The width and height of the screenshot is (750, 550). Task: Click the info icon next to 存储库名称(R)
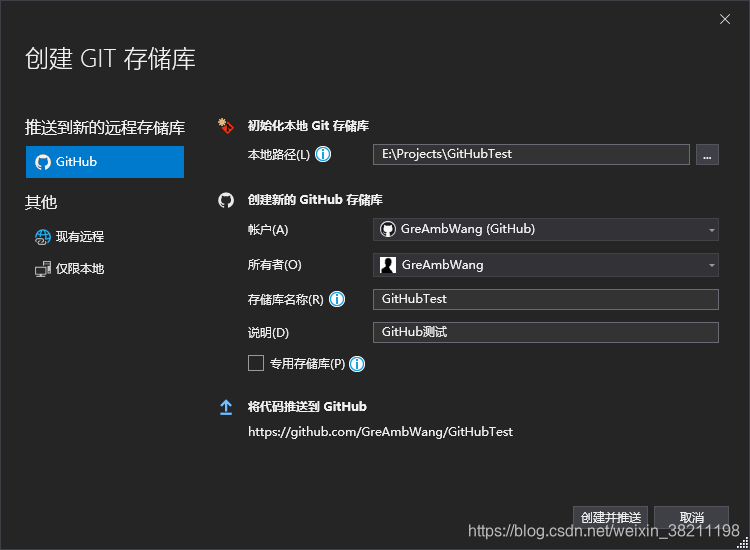pyautogui.click(x=337, y=299)
